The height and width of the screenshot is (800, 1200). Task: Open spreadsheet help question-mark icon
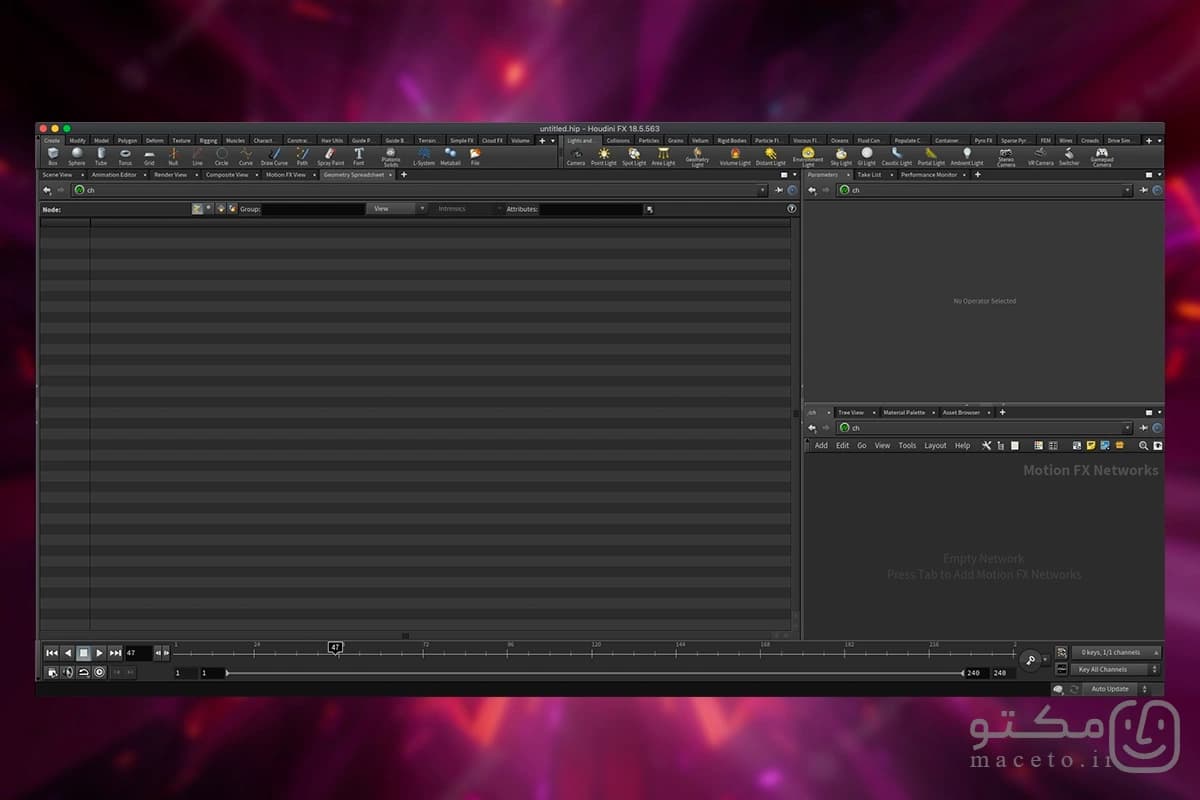(792, 209)
